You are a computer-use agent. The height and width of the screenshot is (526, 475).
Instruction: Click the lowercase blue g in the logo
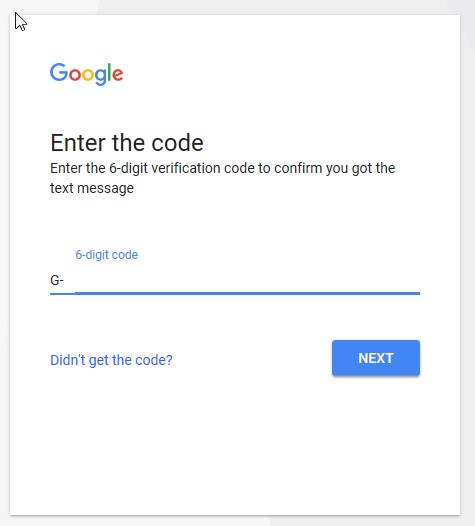[x=101, y=77]
